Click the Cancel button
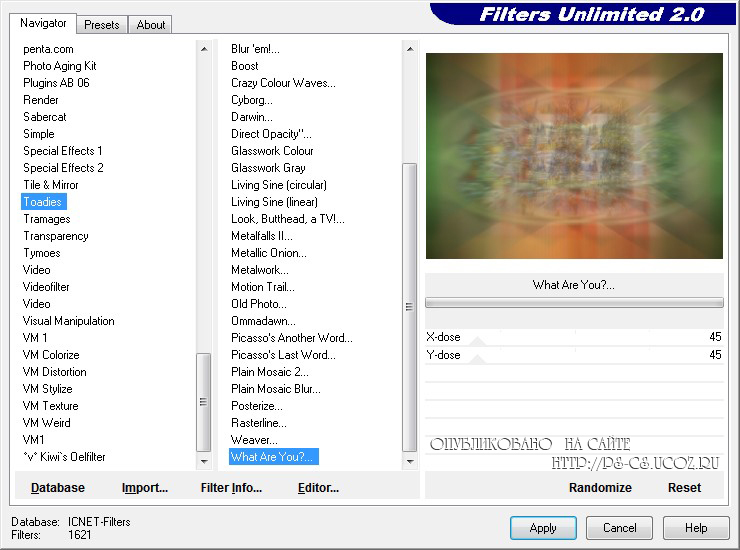The width and height of the screenshot is (740, 550). coord(619,528)
